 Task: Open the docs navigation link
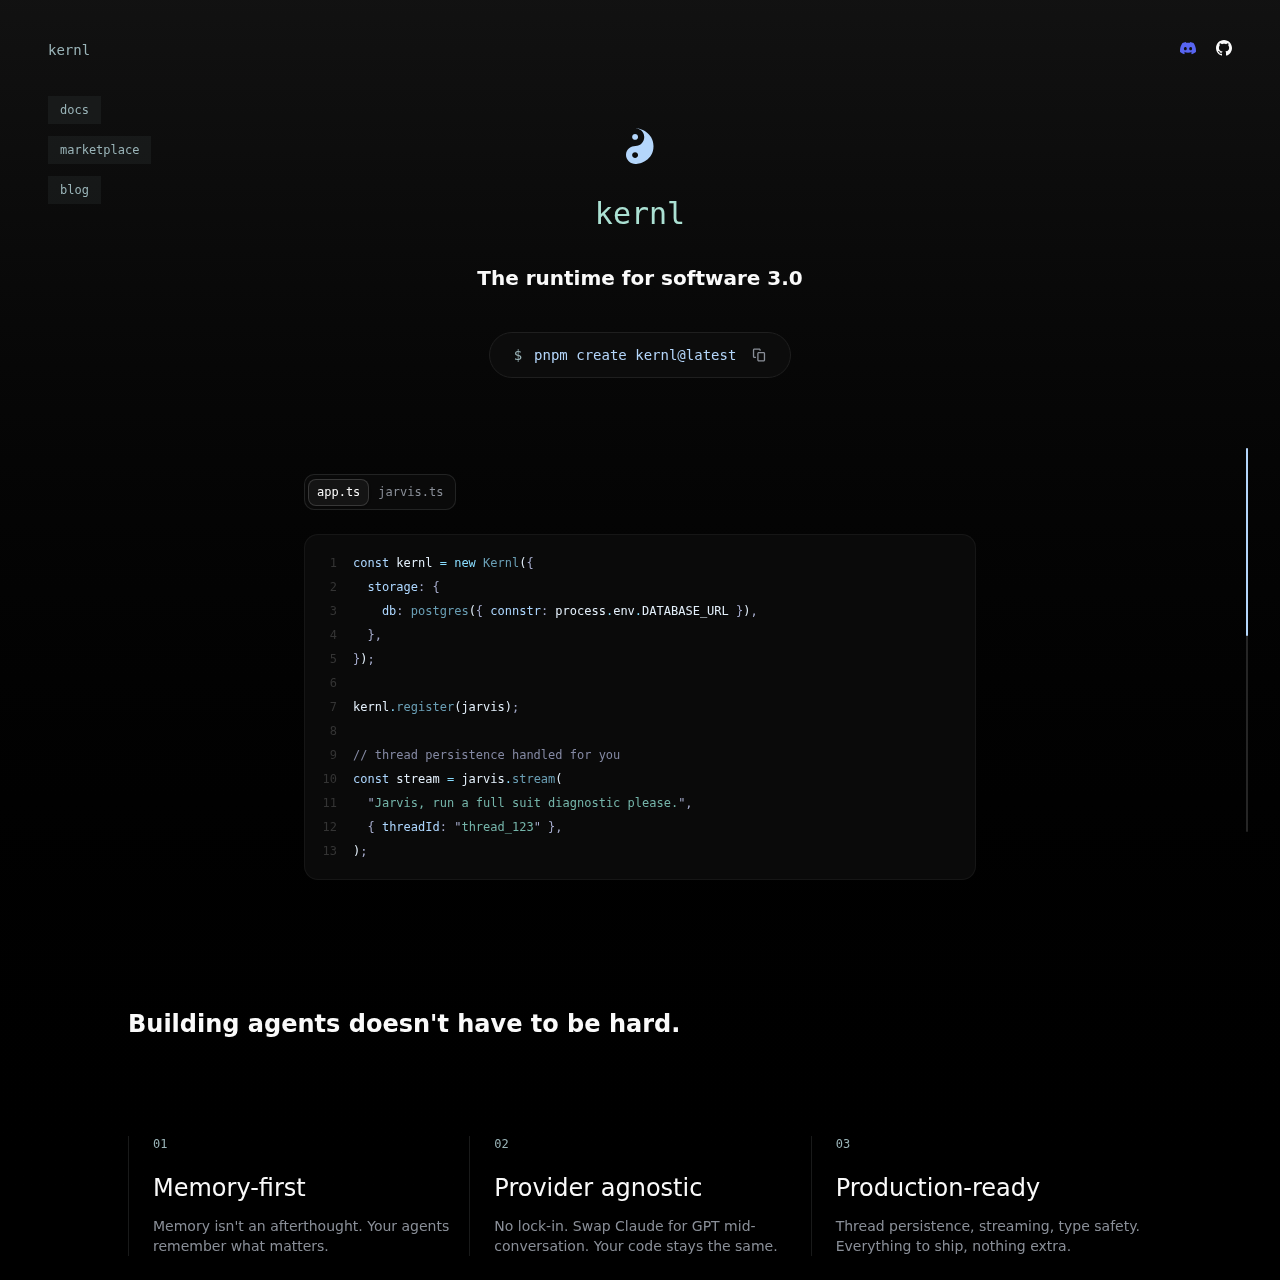74,110
